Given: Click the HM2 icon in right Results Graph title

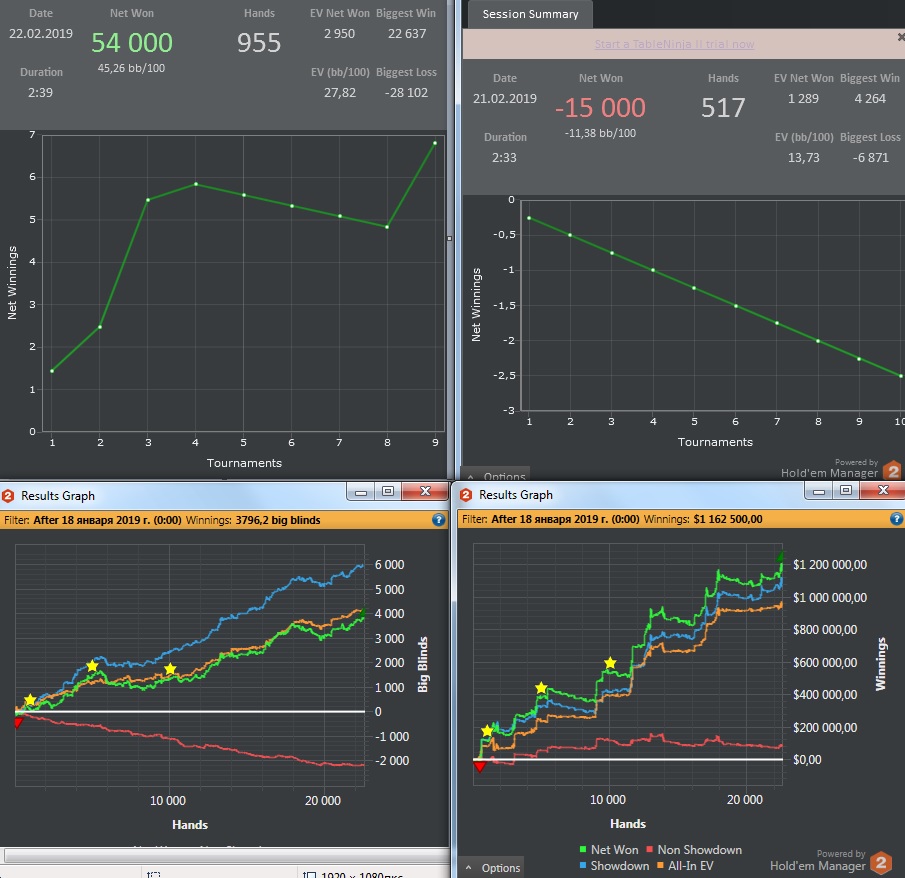Looking at the screenshot, I should [x=466, y=495].
